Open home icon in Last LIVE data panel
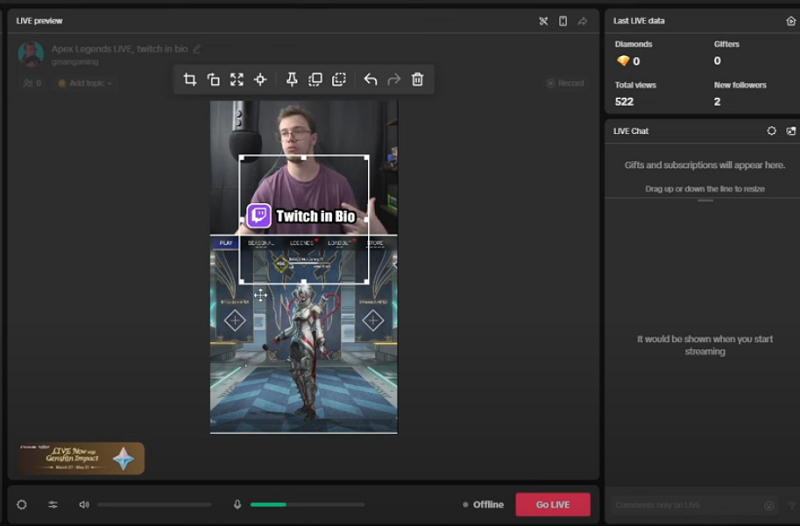Screen dimensions: 800x526 point(791,21)
